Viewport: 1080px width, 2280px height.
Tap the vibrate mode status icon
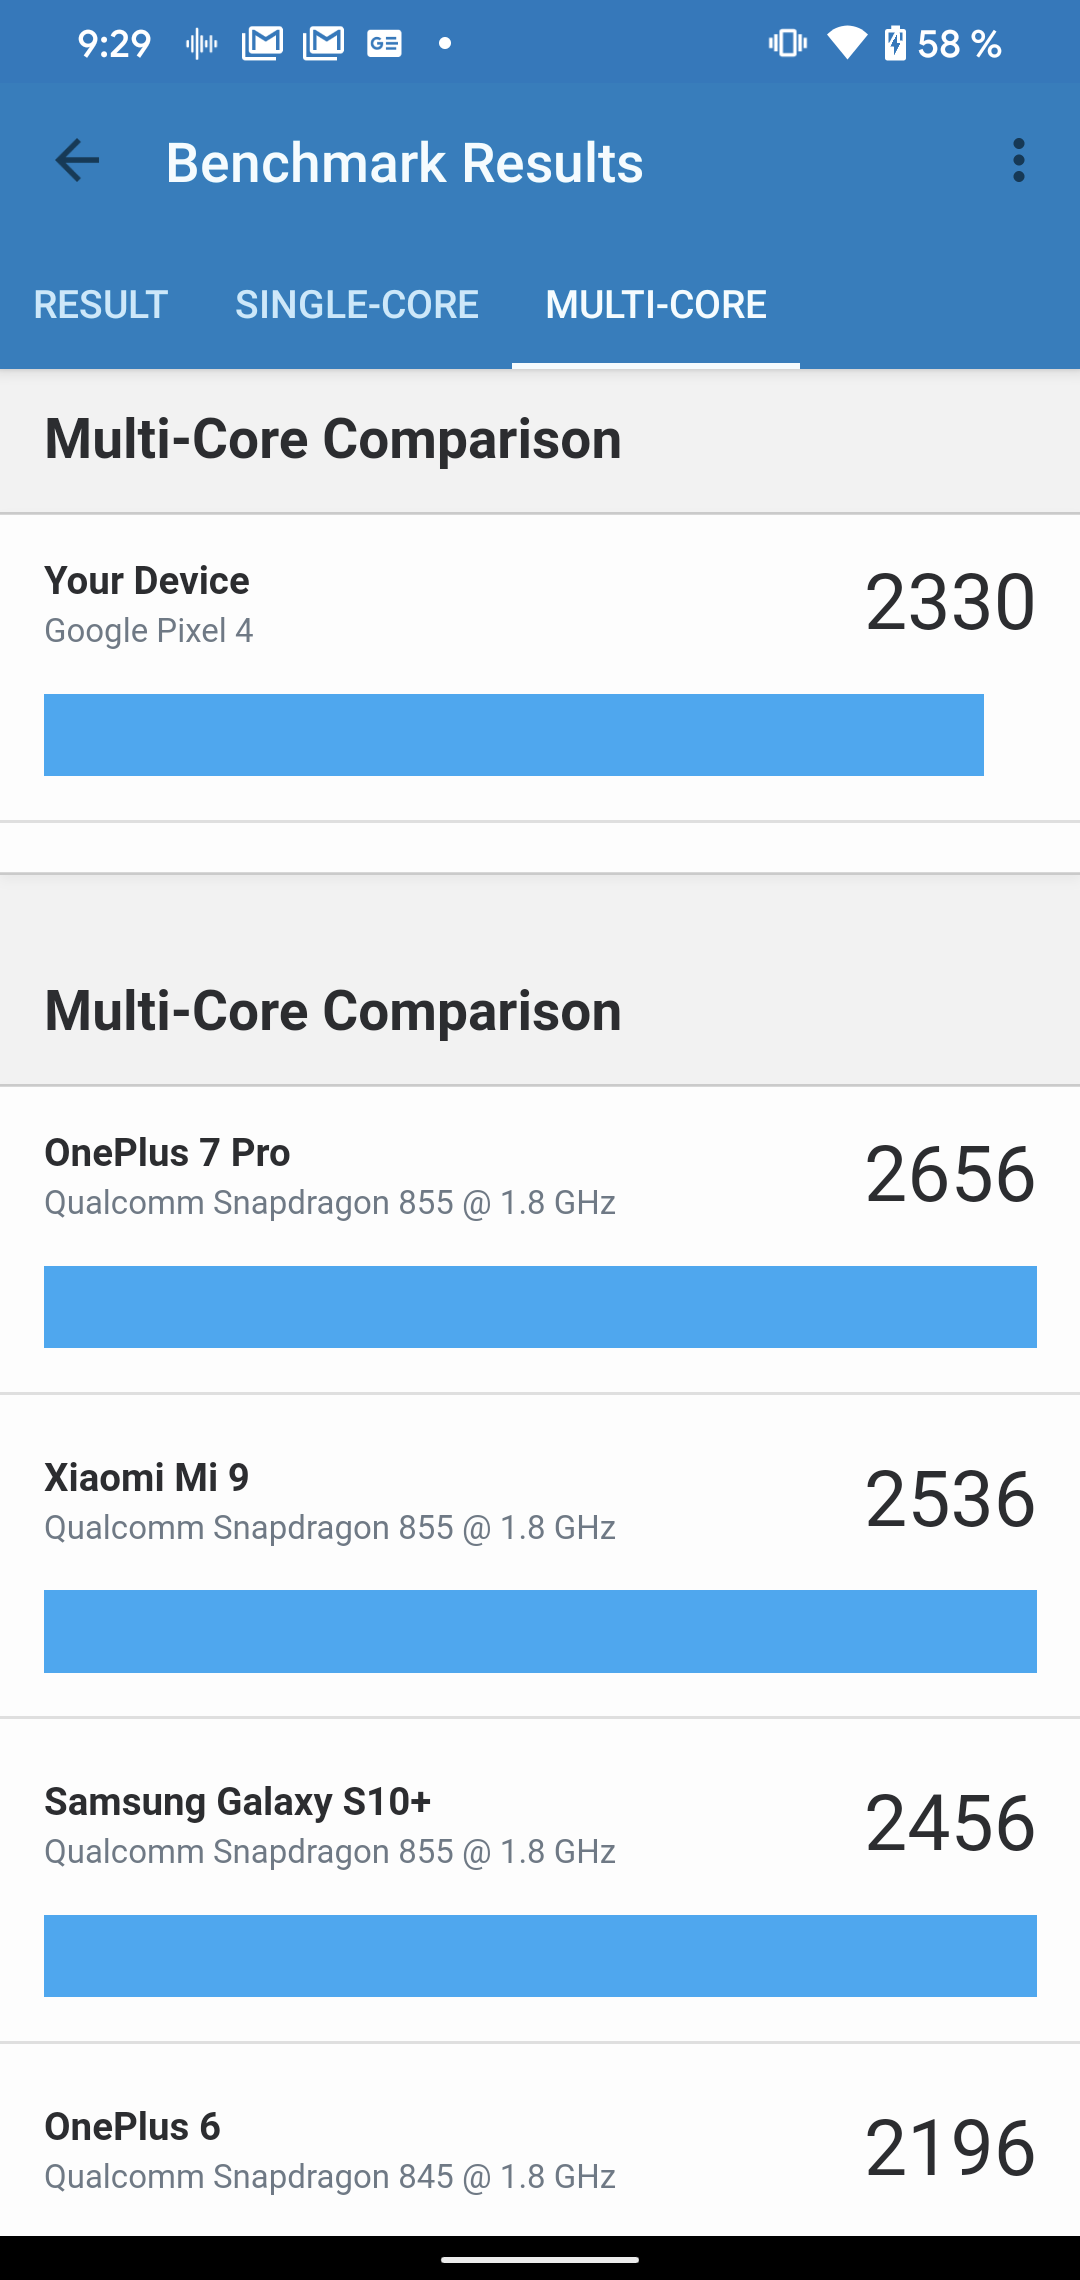(x=787, y=43)
